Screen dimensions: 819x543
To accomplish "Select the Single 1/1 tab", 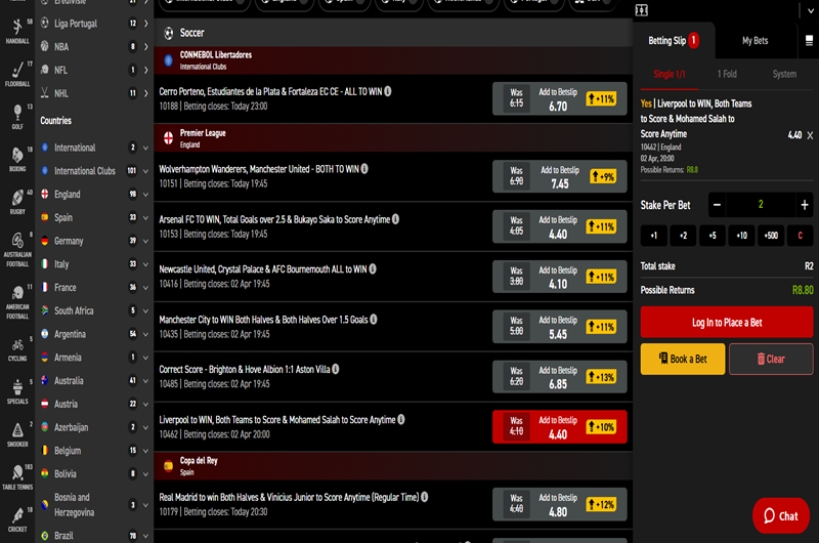I will click(669, 74).
